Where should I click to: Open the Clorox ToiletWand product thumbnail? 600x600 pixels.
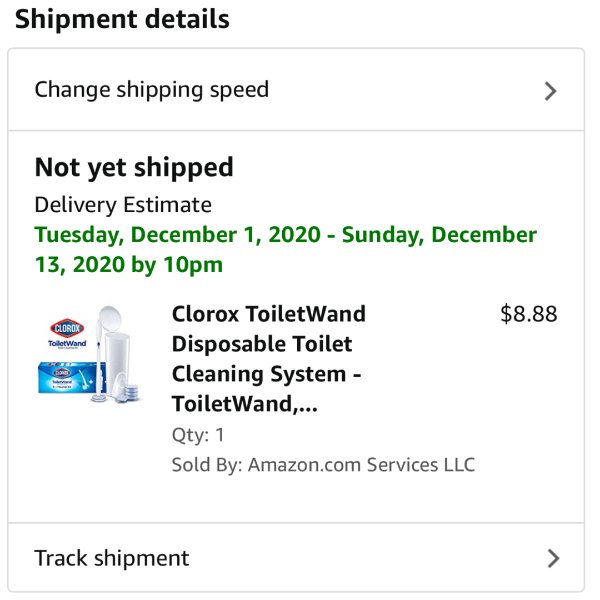pyautogui.click(x=90, y=354)
